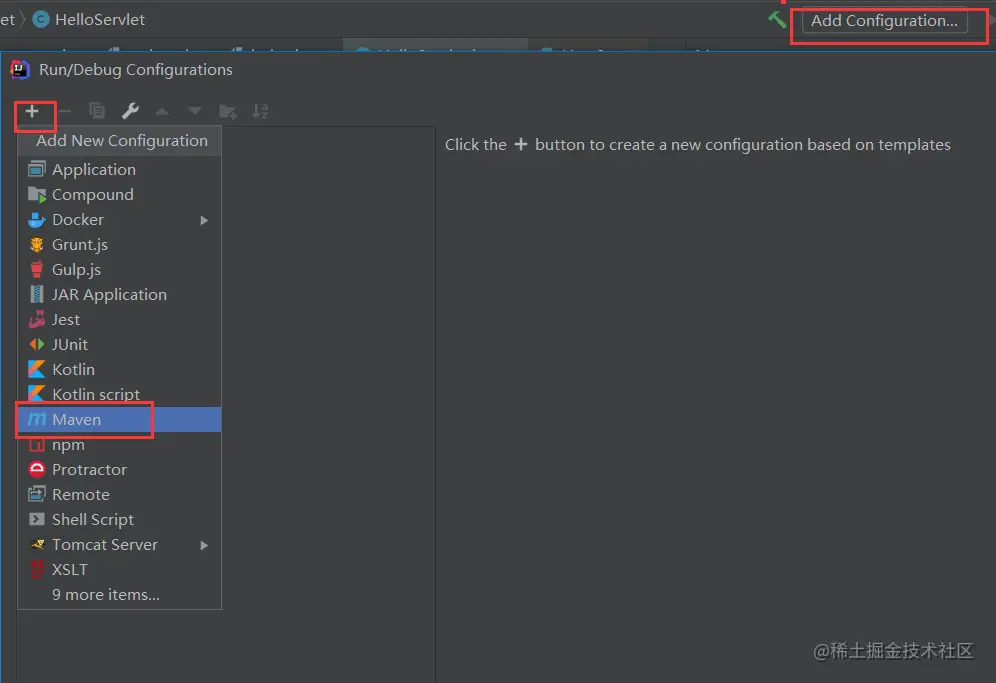Screen dimensions: 996x683
Task: Click the green Build hammer icon
Action: pyautogui.click(x=777, y=20)
